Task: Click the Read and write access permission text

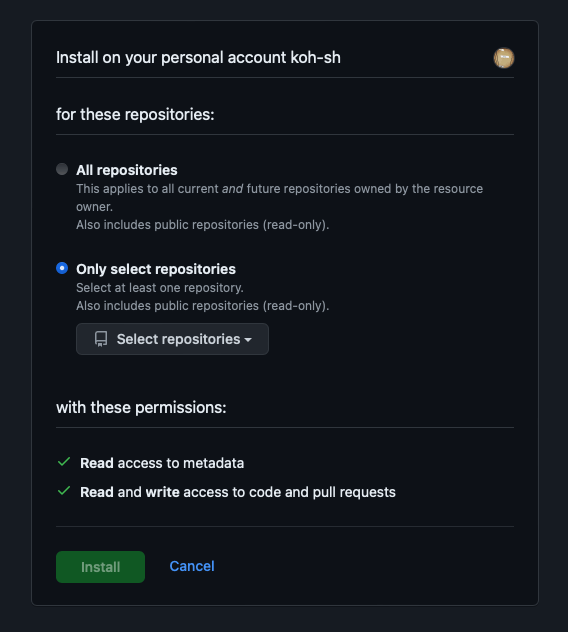Action: 238,492
